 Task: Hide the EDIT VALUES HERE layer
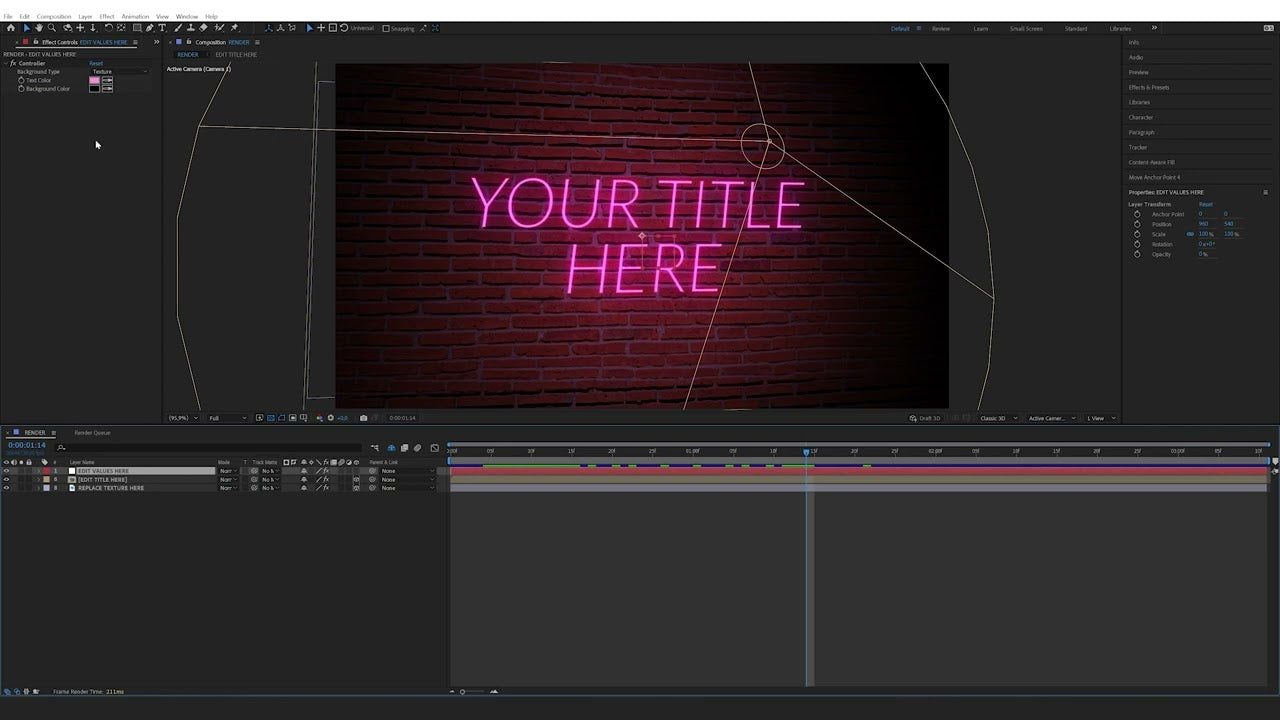click(5, 471)
